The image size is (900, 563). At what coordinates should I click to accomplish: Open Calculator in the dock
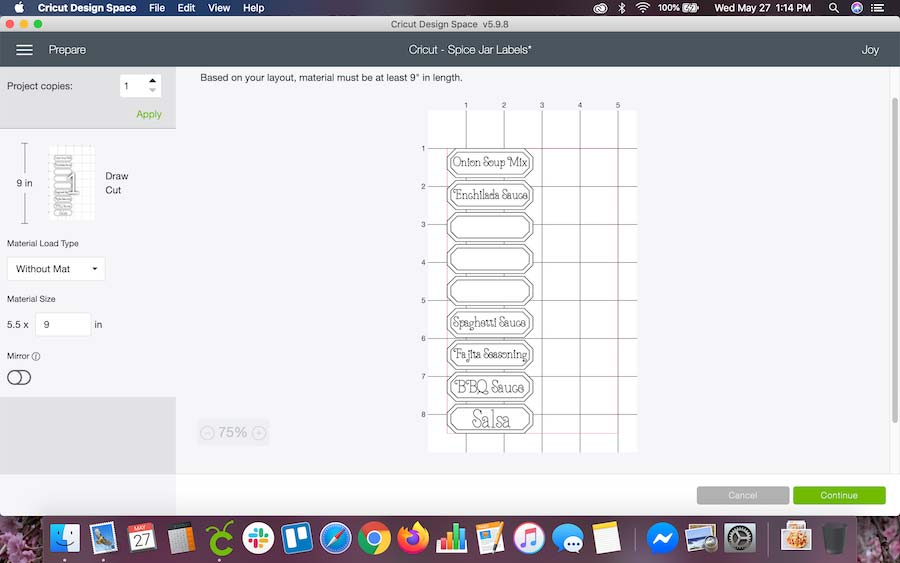click(181, 539)
